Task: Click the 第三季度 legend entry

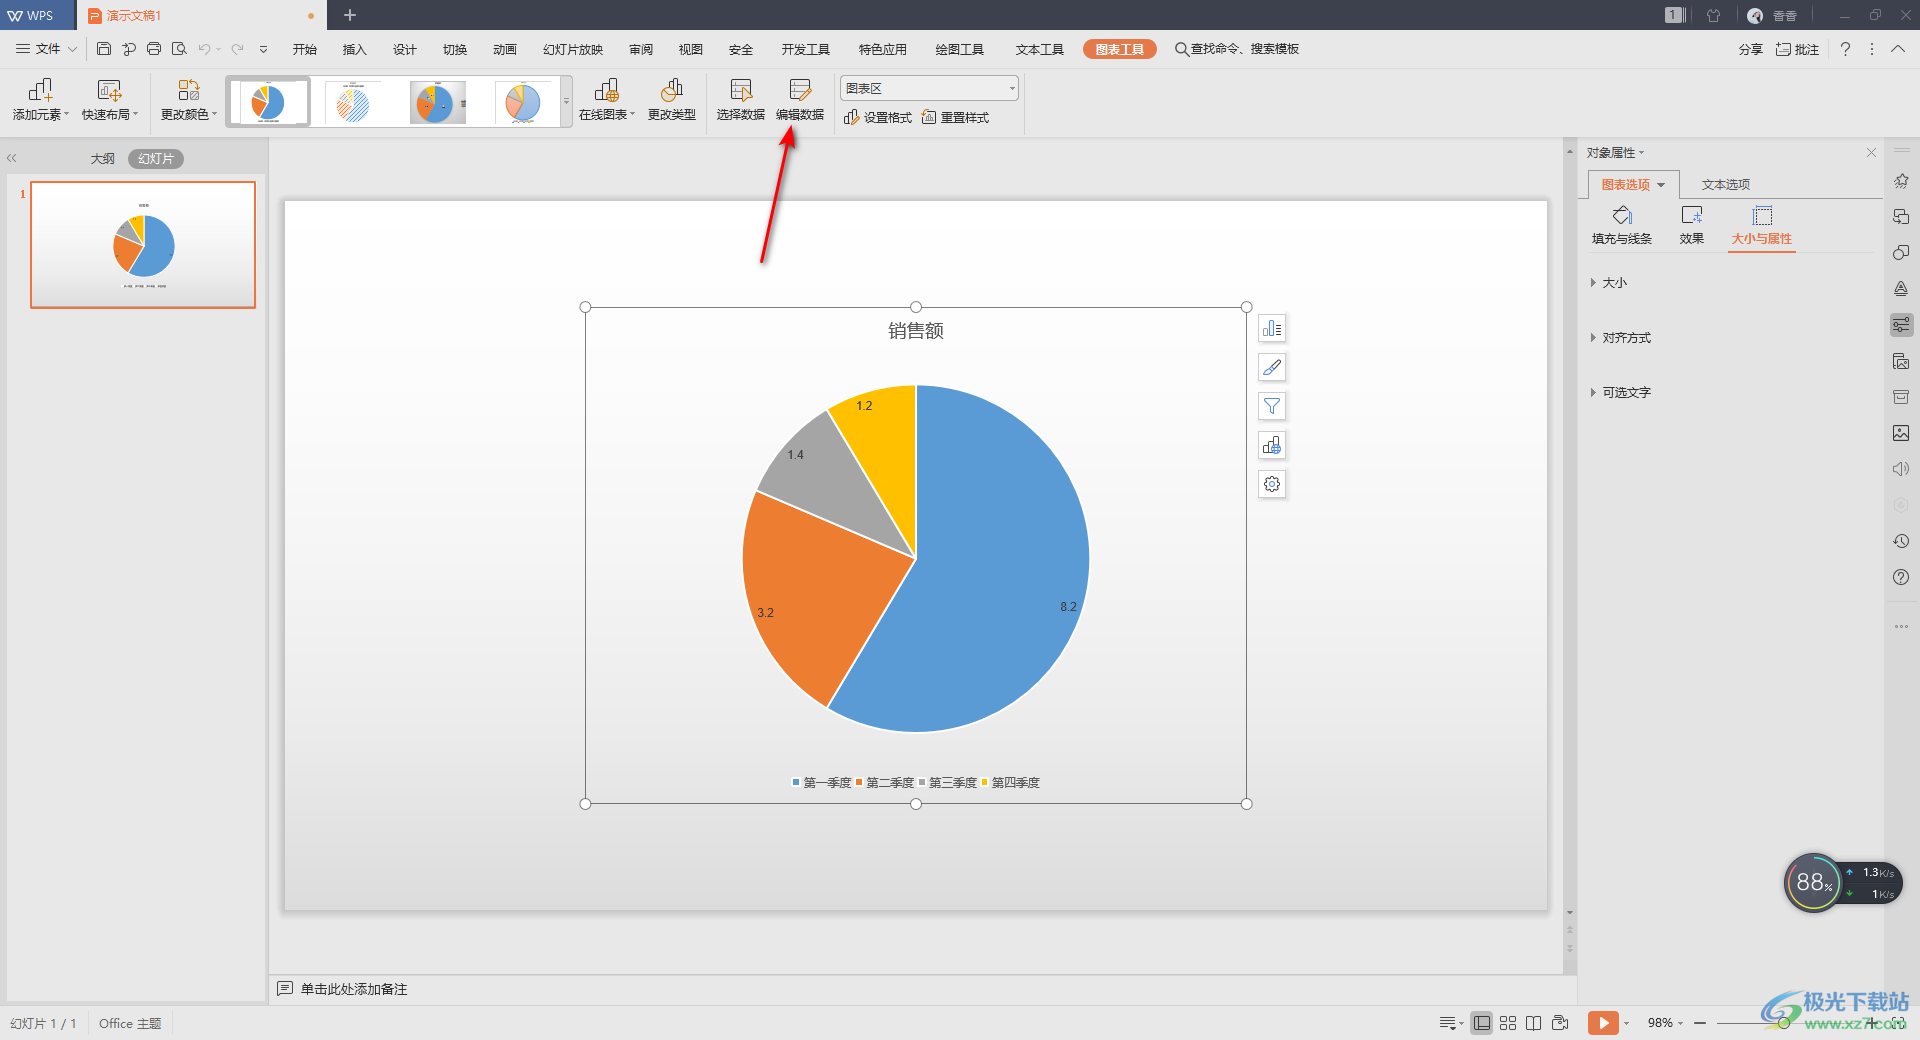Action: (x=948, y=783)
